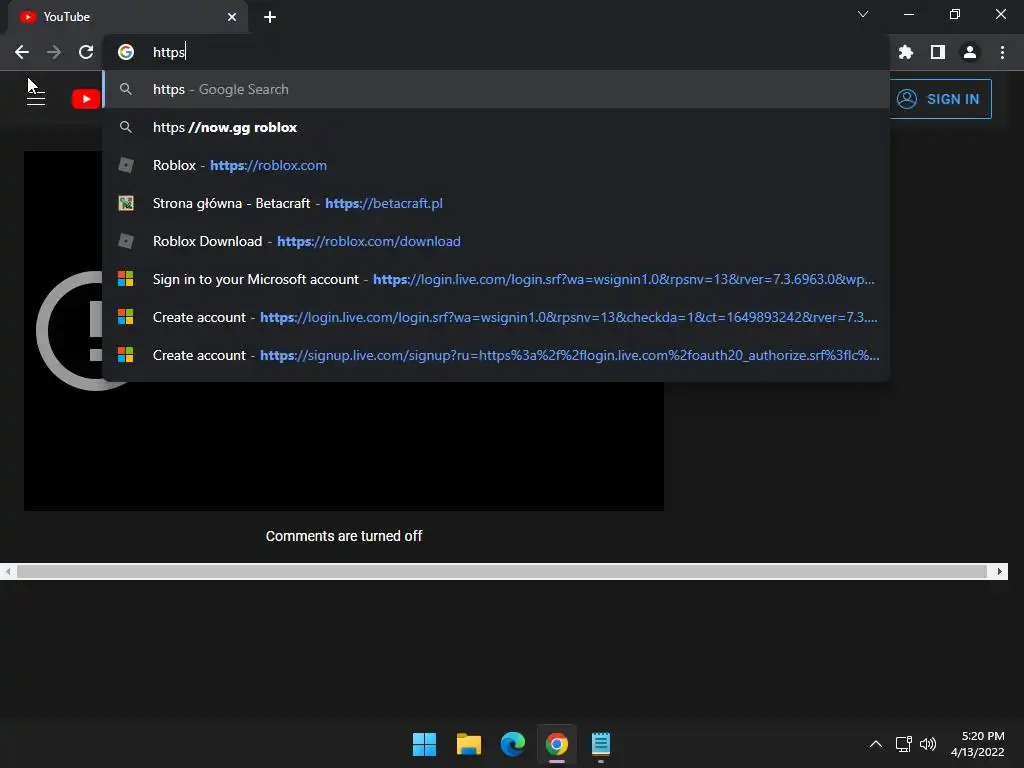The image size is (1024, 768).
Task: Open the clock showing 5:20 PM
Action: coord(978,744)
